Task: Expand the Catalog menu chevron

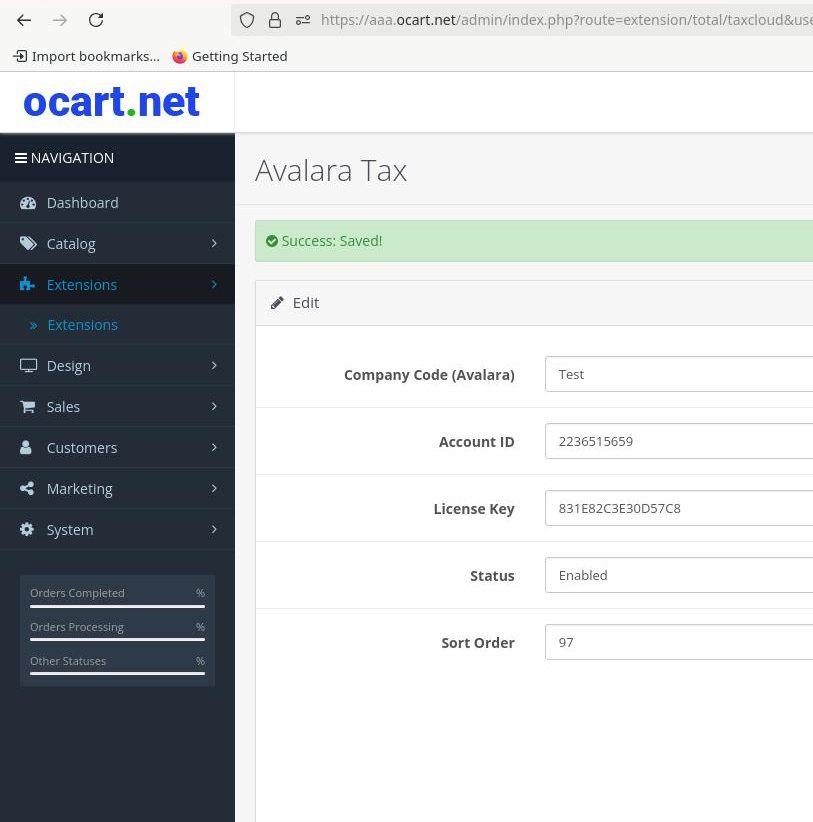Action: coord(214,243)
